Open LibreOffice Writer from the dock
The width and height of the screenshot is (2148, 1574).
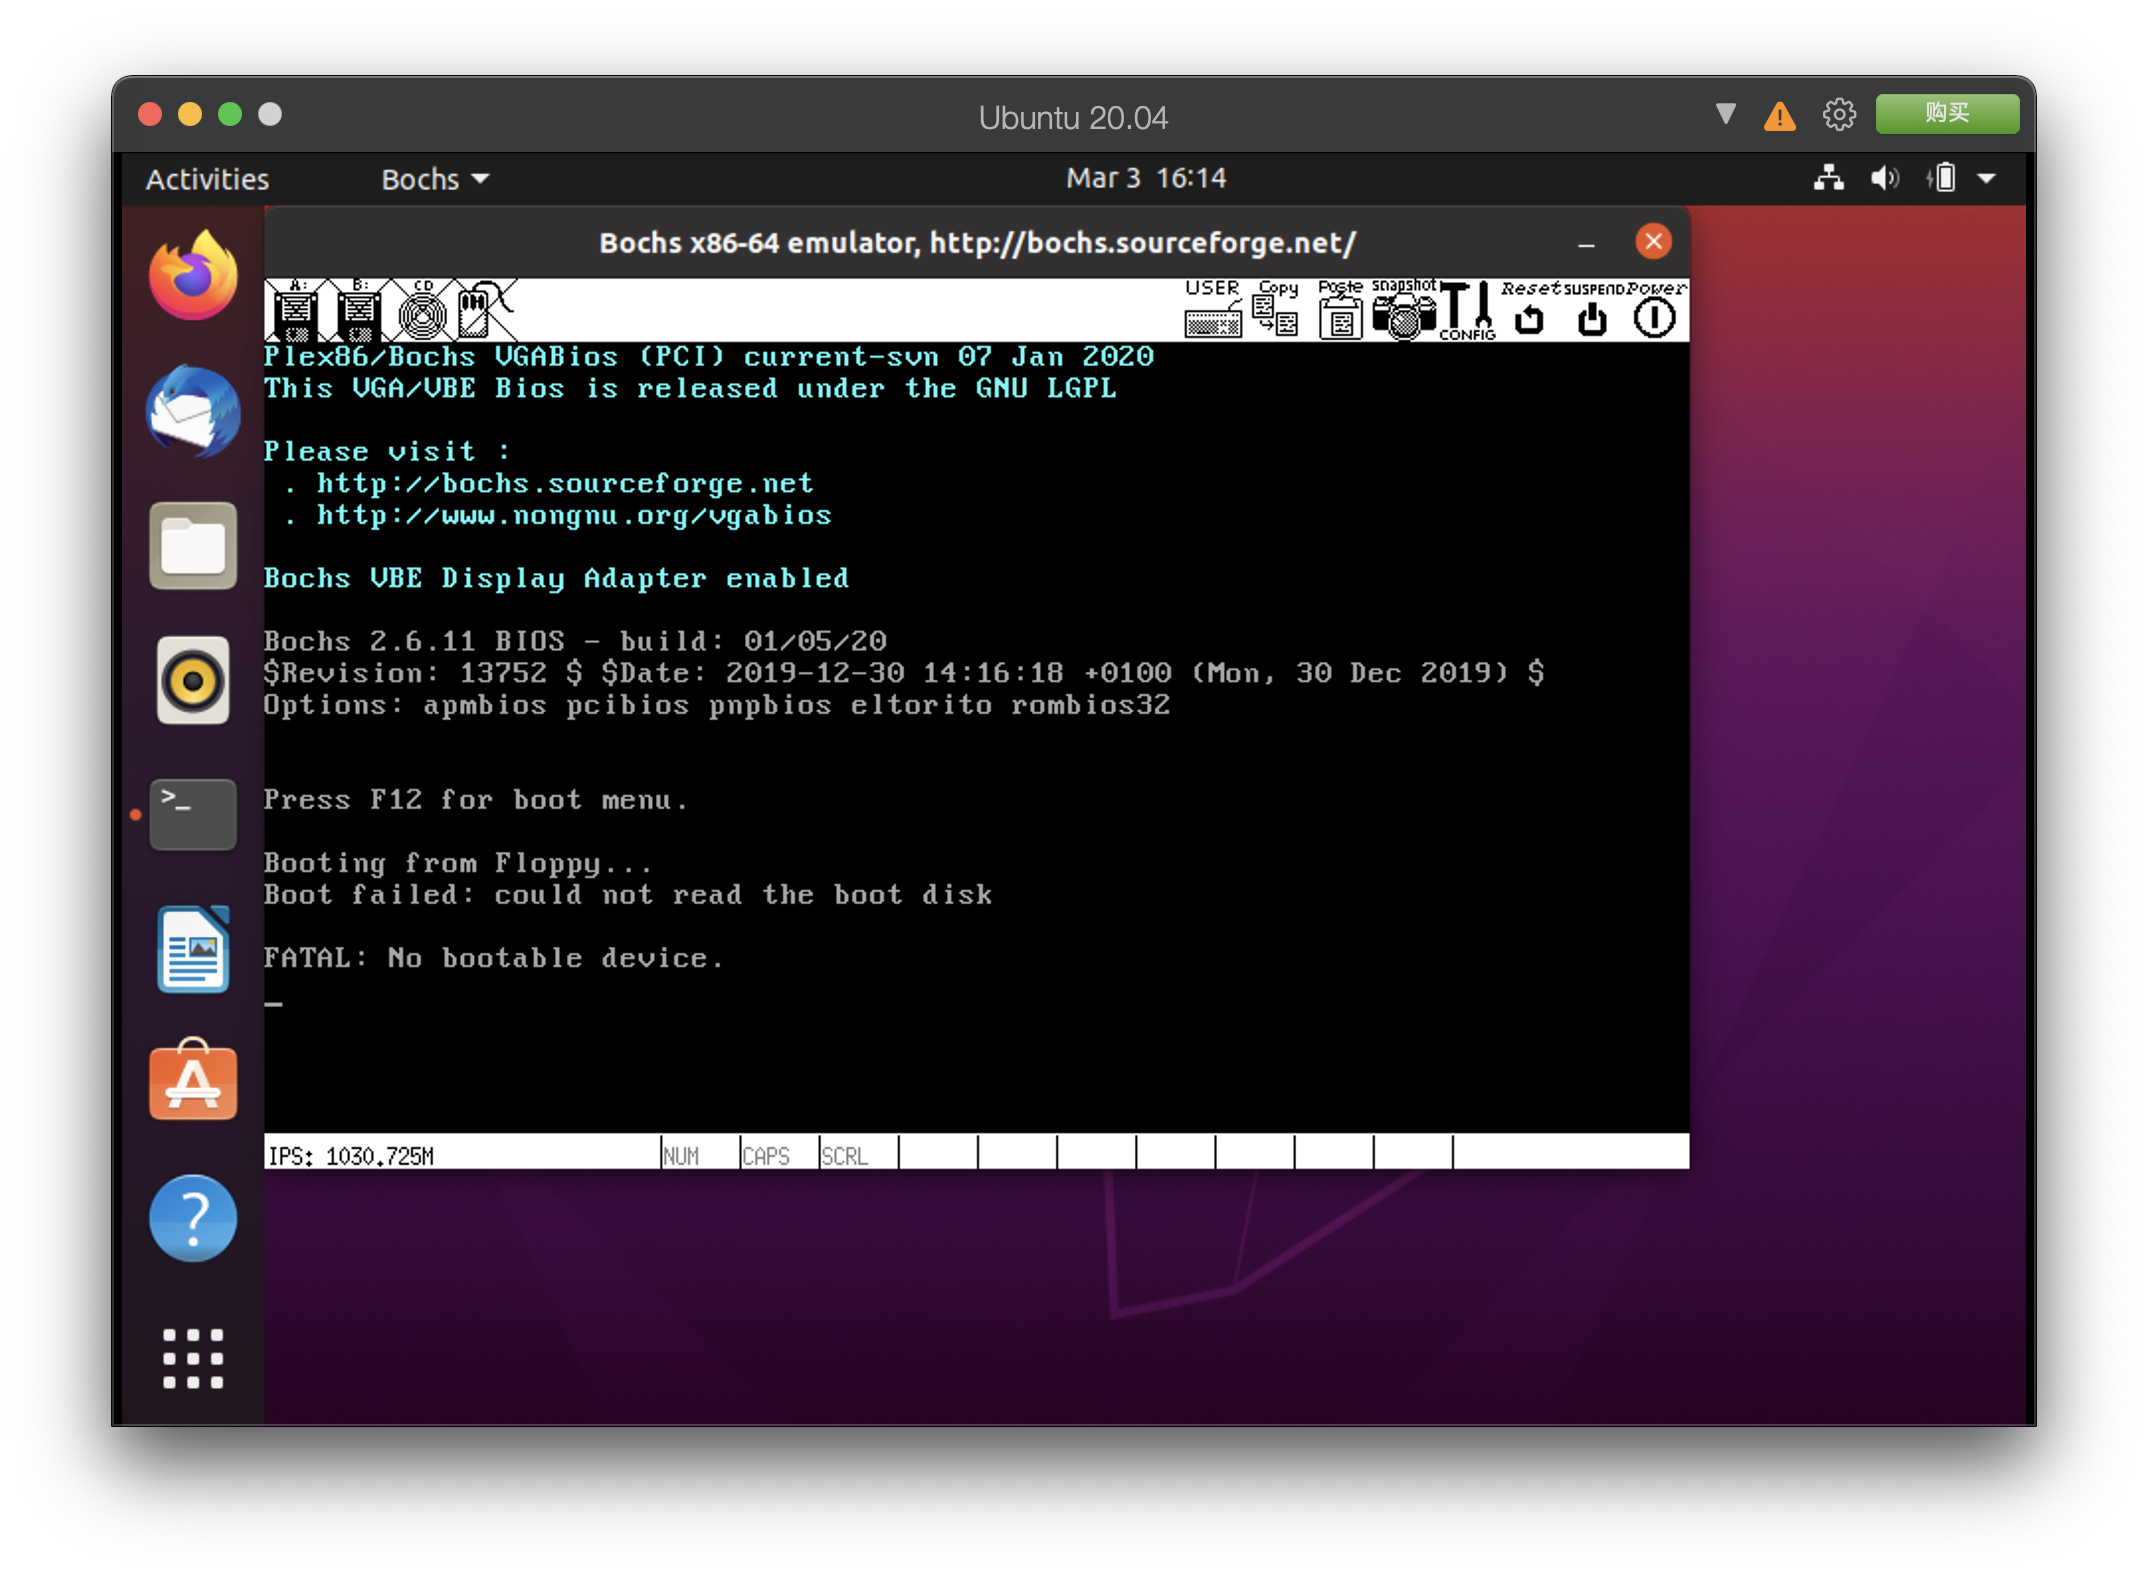tap(193, 949)
